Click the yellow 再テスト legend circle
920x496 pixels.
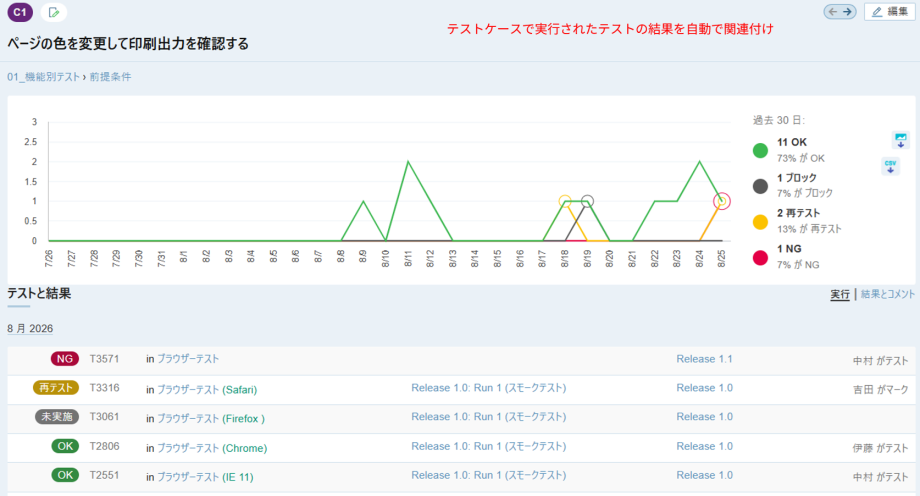[760, 222]
